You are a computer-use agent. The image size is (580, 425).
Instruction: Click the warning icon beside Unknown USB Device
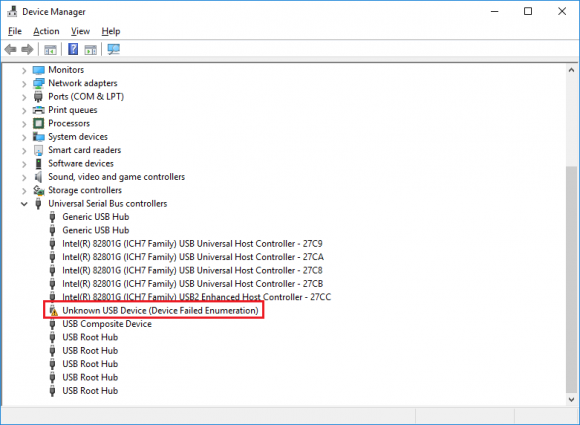(x=54, y=311)
